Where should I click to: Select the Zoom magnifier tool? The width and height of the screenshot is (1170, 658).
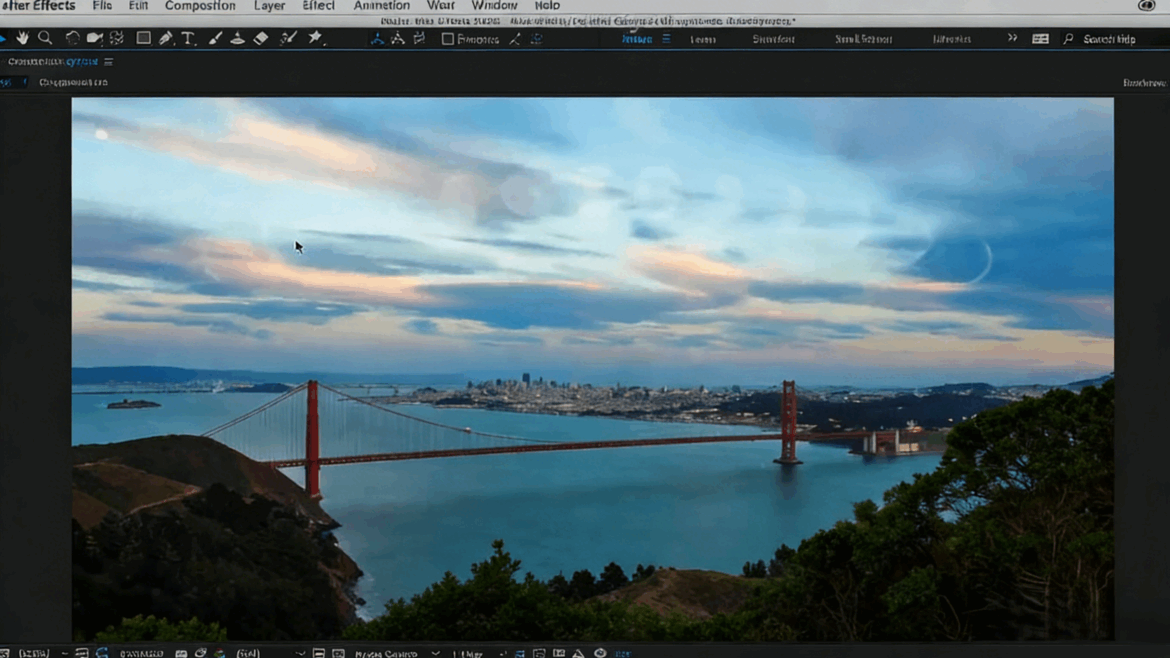[45, 38]
